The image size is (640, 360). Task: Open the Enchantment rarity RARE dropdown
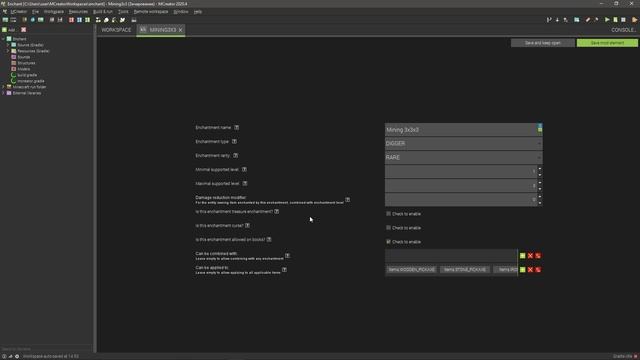[463, 158]
